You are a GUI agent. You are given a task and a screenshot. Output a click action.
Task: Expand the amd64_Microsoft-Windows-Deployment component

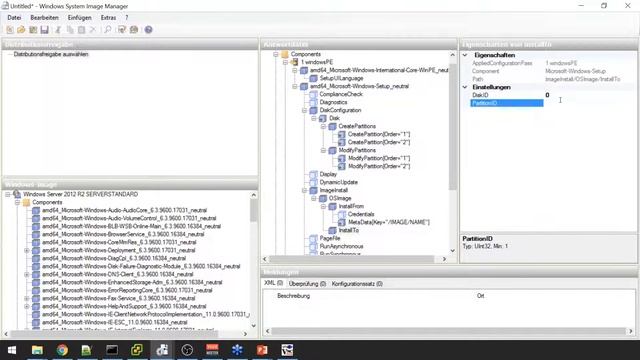tap(27, 250)
